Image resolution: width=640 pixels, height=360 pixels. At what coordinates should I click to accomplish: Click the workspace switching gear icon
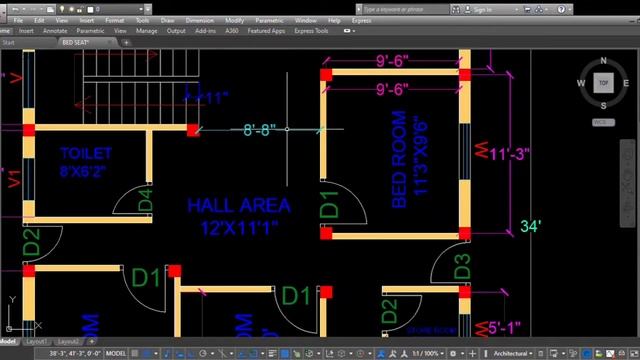tap(453, 353)
